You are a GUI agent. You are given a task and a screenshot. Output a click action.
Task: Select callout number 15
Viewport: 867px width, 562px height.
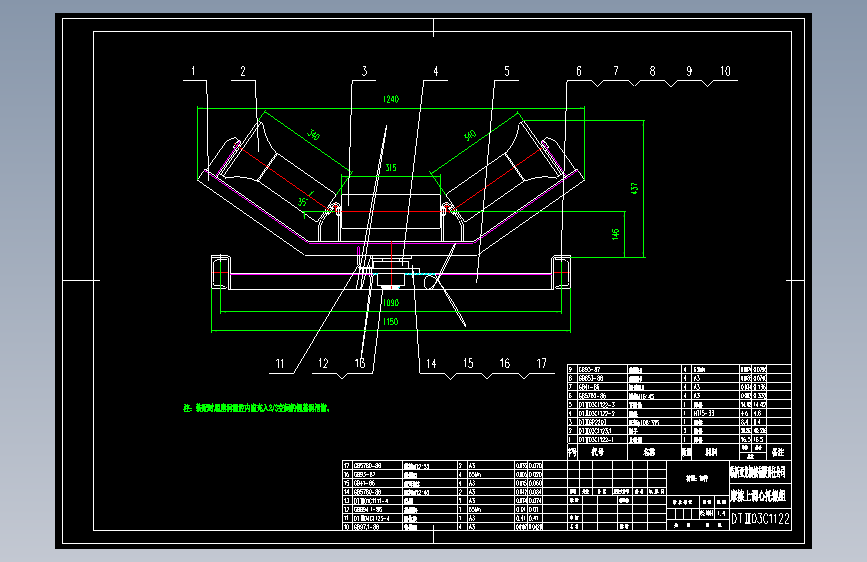click(x=468, y=363)
